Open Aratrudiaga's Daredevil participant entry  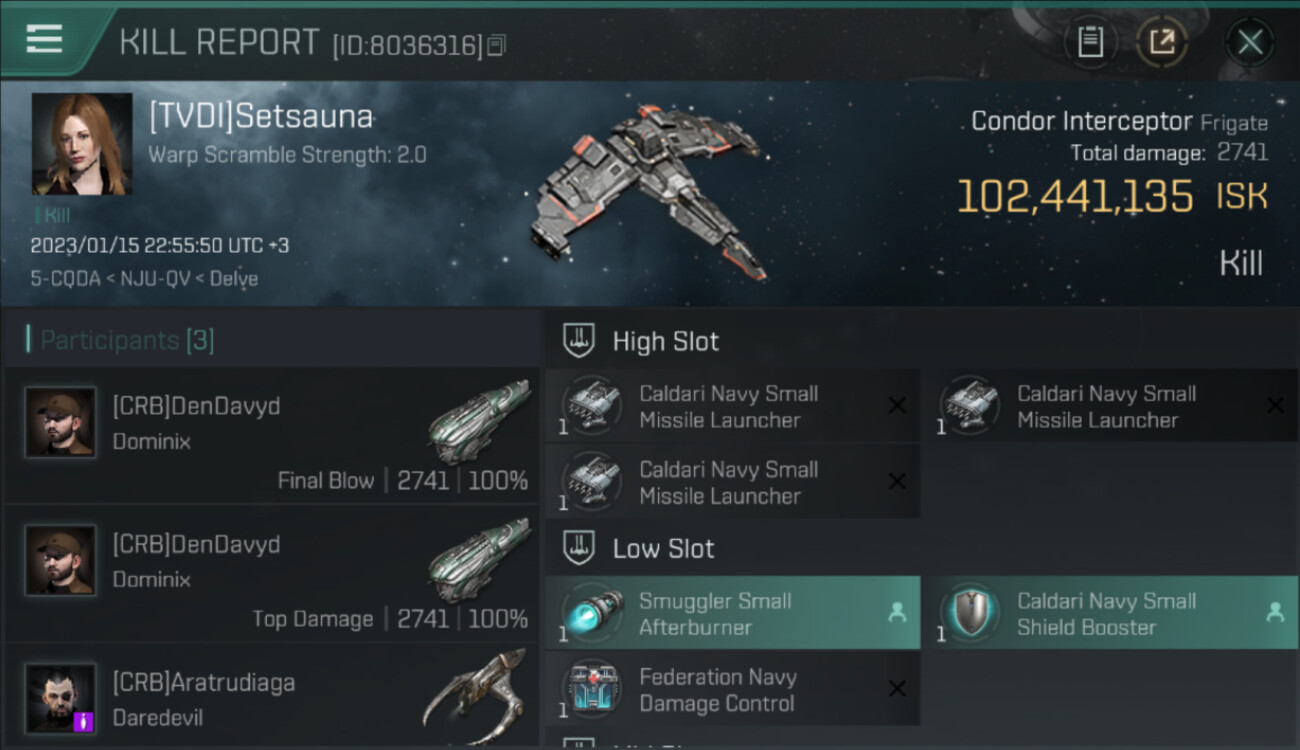271,696
